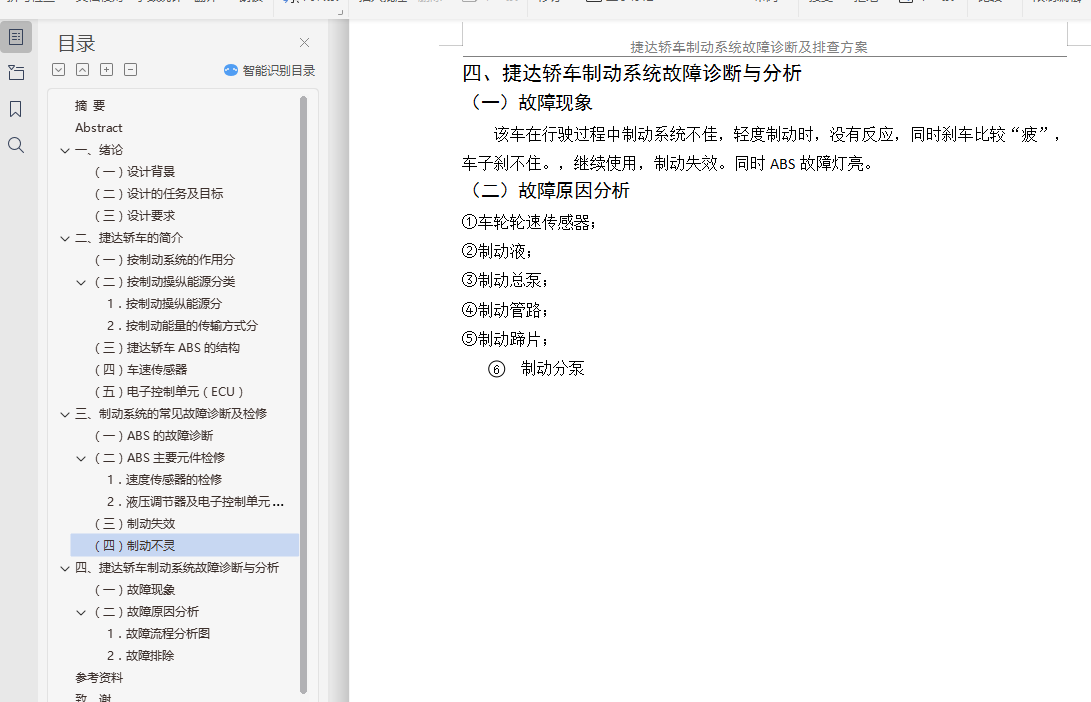The image size is (1091, 702).
Task: Go to (一)按制动系统的作用分
Action: (x=164, y=260)
